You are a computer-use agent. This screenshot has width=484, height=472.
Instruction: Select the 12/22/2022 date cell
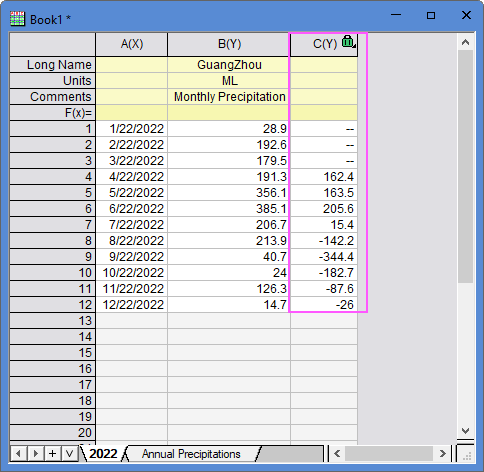(x=132, y=305)
